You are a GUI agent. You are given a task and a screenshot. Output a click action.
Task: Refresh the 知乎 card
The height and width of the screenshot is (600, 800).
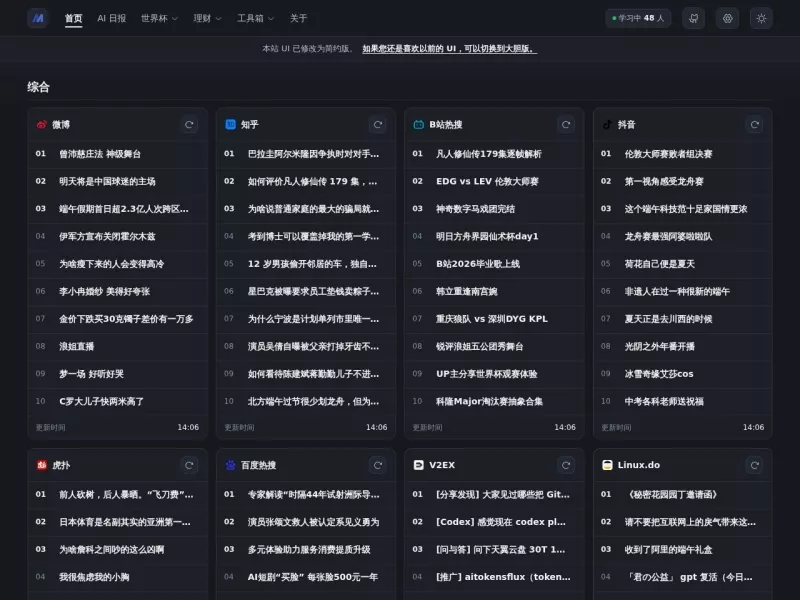(x=378, y=124)
